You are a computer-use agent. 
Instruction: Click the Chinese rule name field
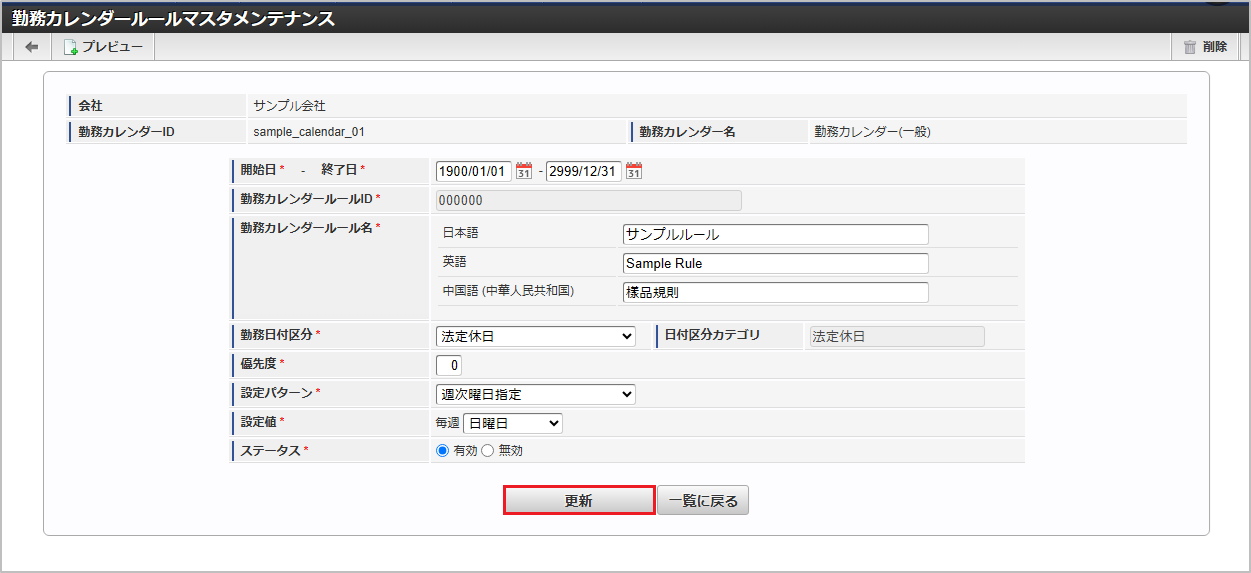(774, 292)
